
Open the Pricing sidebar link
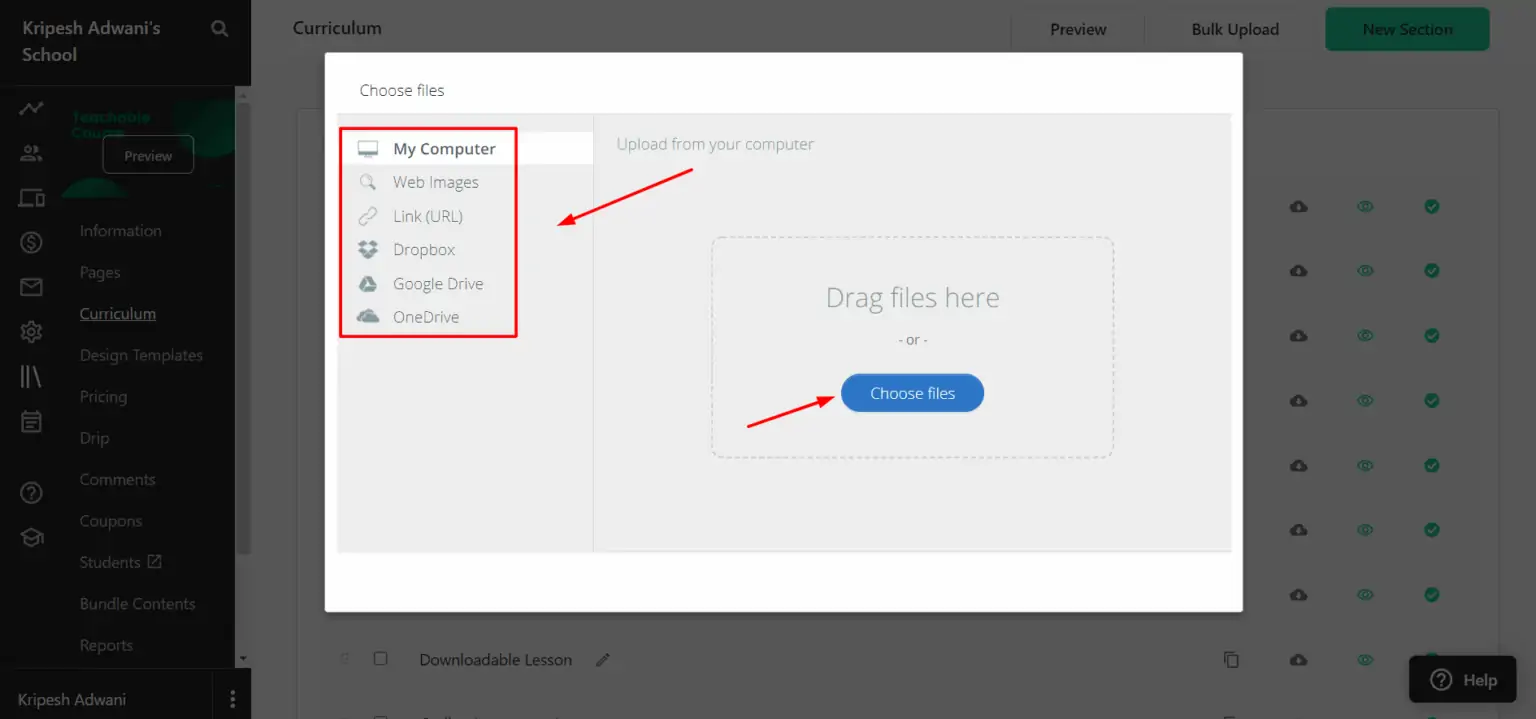[x=103, y=397]
